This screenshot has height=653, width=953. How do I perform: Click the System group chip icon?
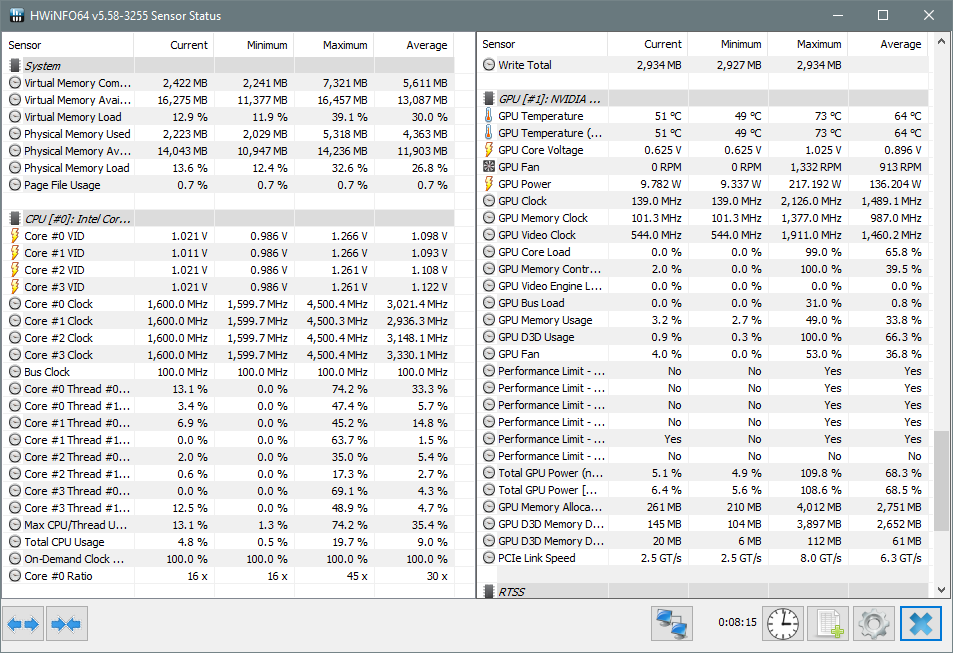click(15, 66)
